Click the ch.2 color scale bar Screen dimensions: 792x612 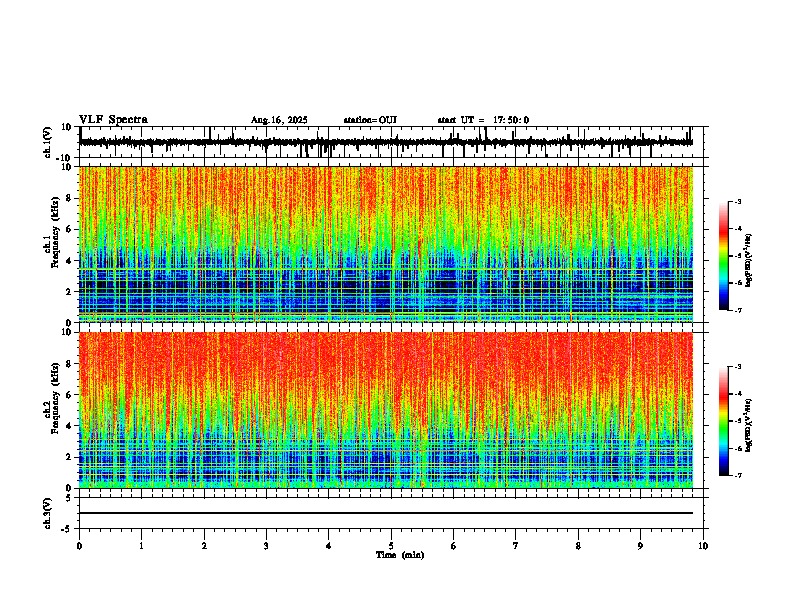tap(724, 421)
